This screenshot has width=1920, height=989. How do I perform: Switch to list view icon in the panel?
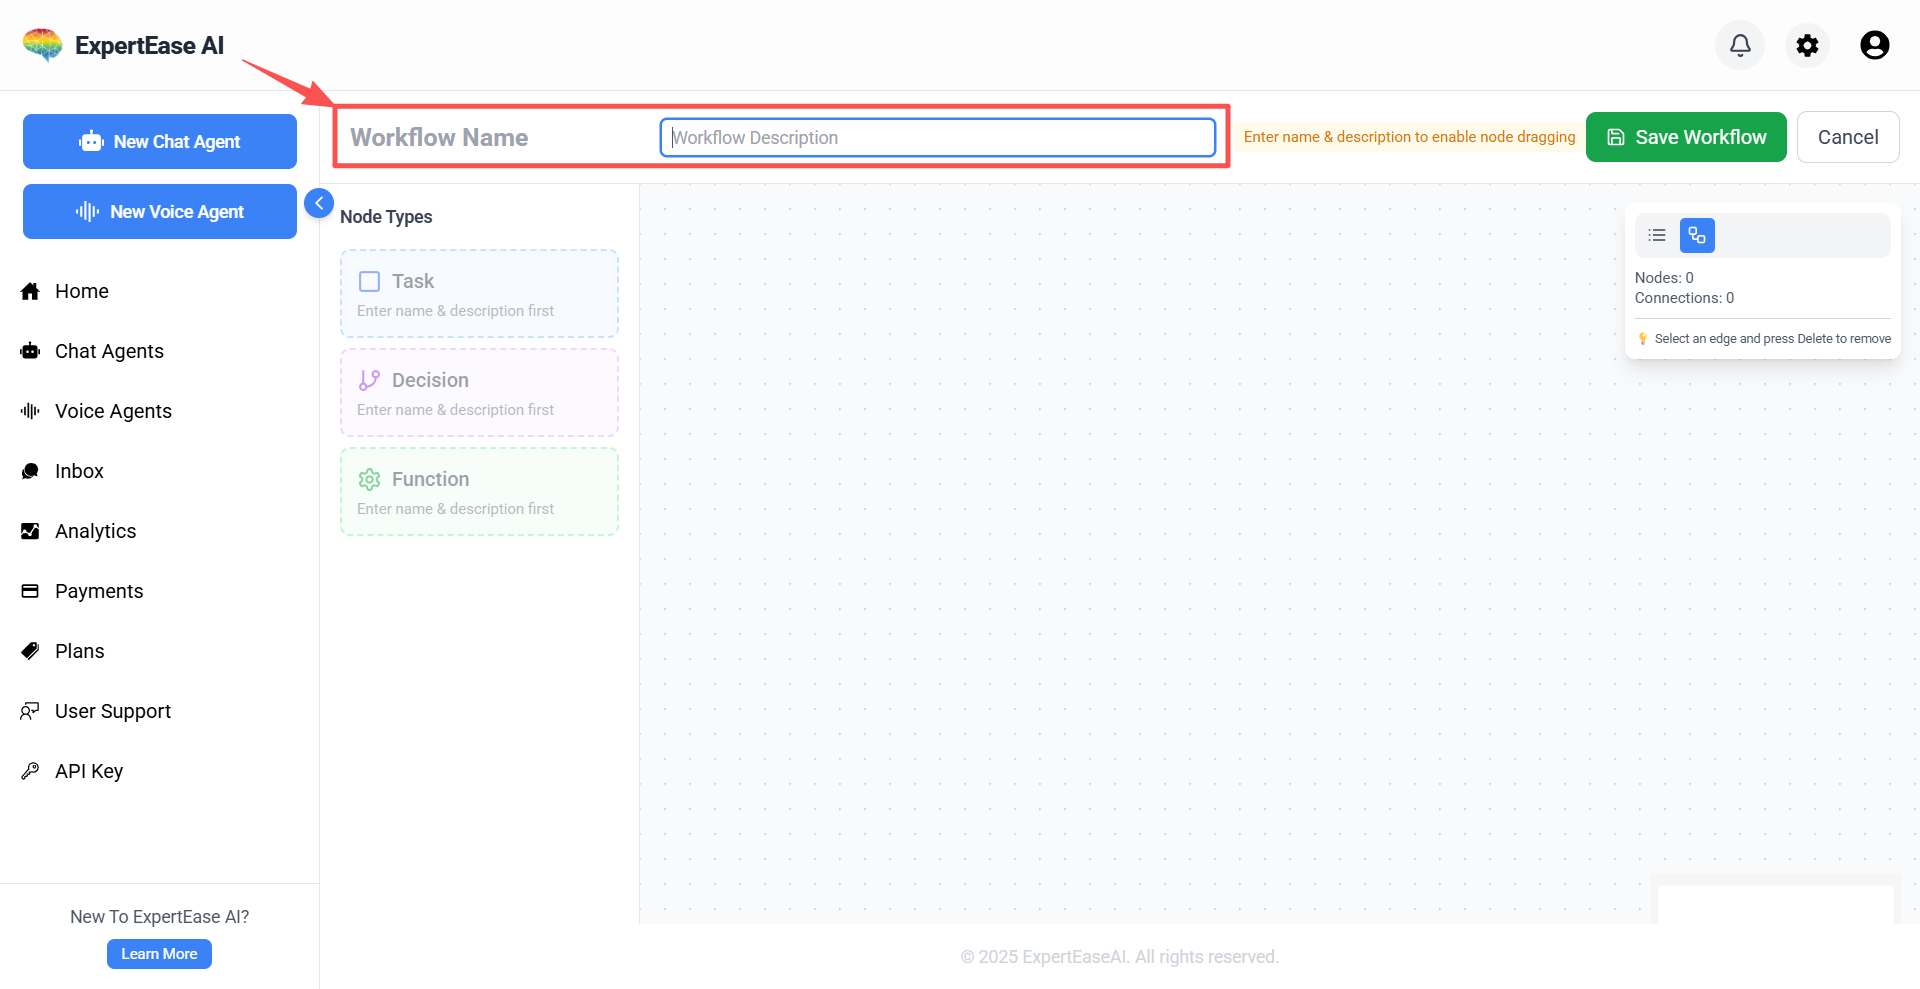(1657, 236)
